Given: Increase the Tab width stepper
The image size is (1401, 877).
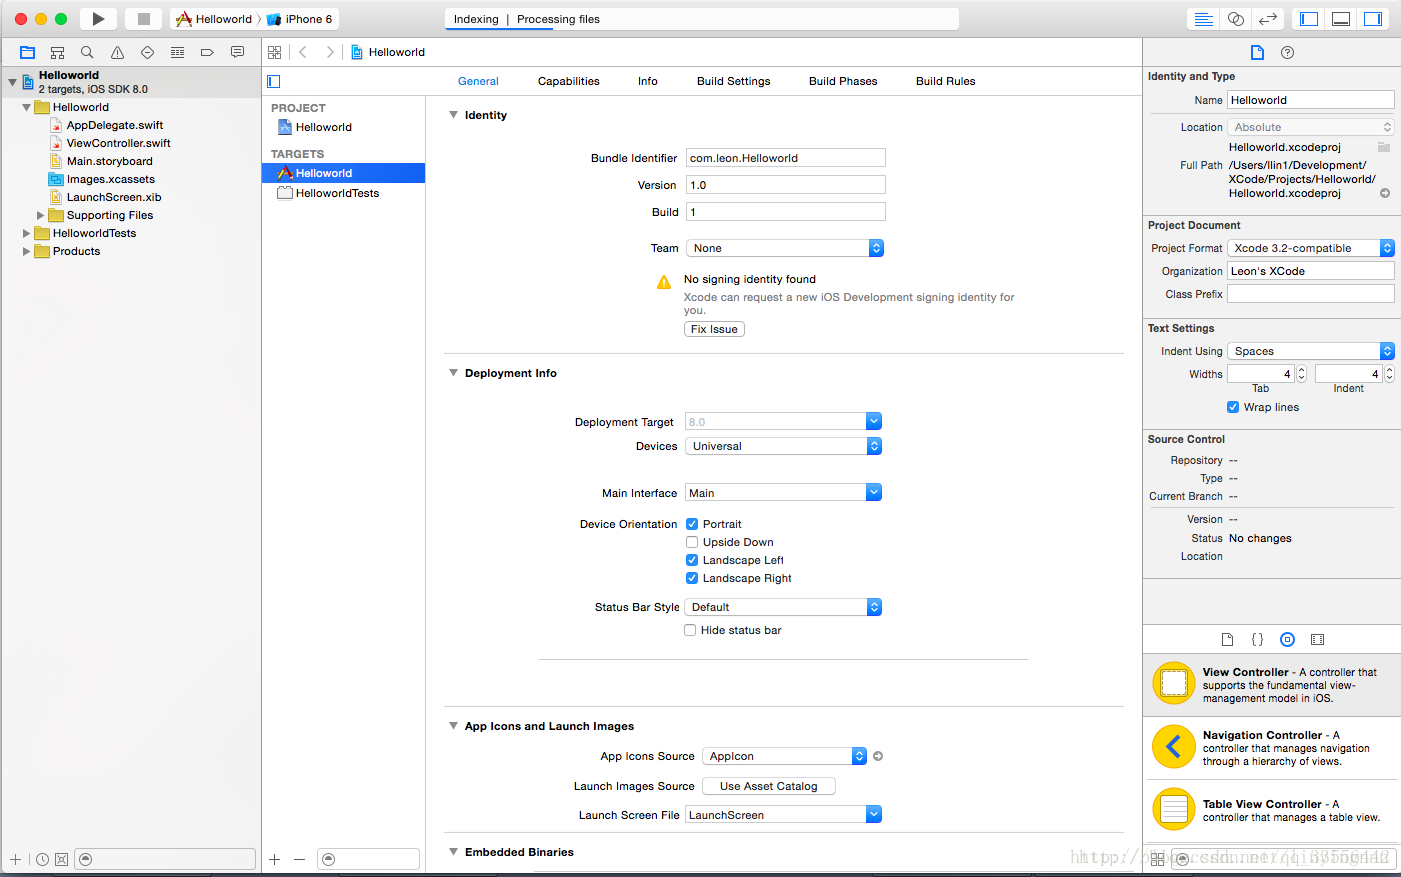Looking at the screenshot, I should point(1301,369).
